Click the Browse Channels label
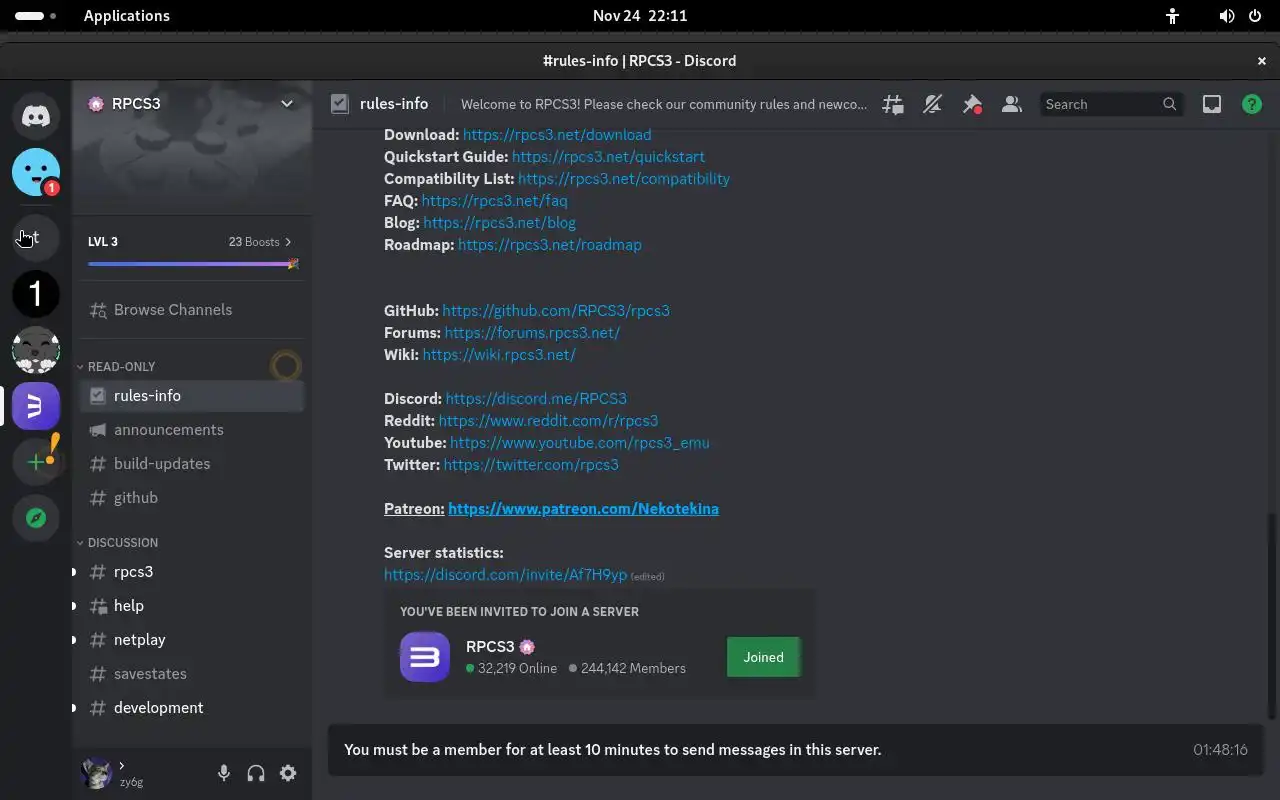The image size is (1280, 800). (173, 310)
